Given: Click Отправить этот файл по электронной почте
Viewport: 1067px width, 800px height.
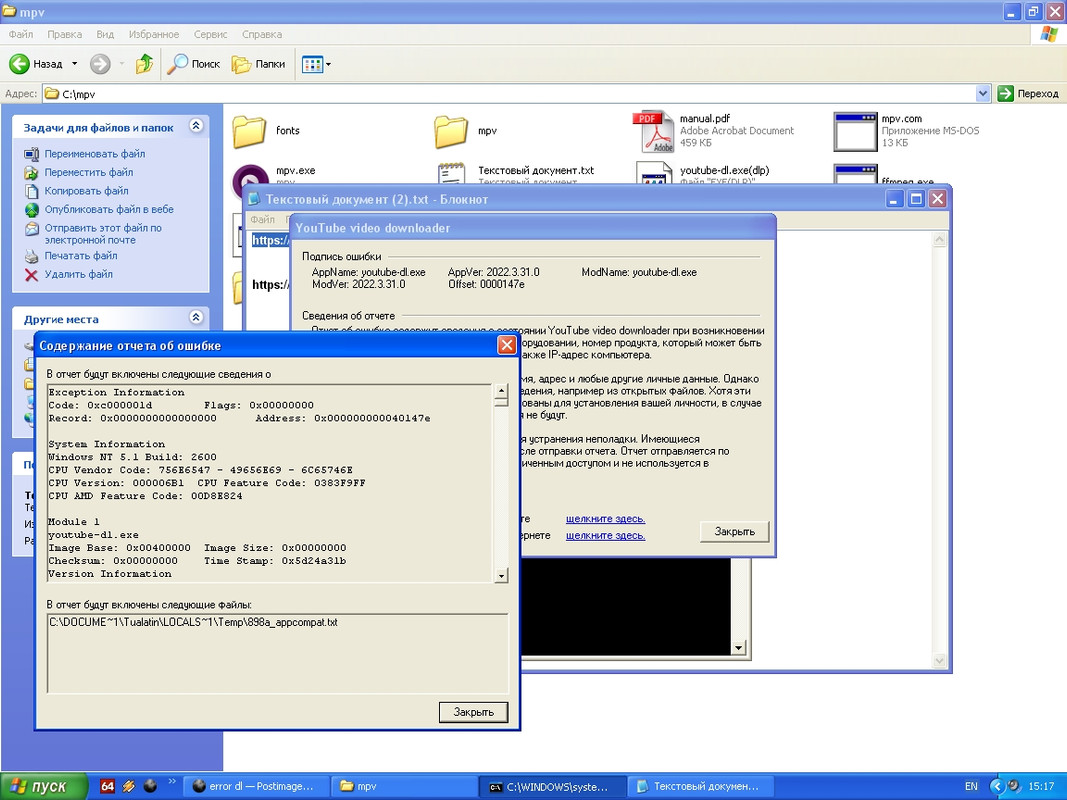Looking at the screenshot, I should (x=103, y=233).
